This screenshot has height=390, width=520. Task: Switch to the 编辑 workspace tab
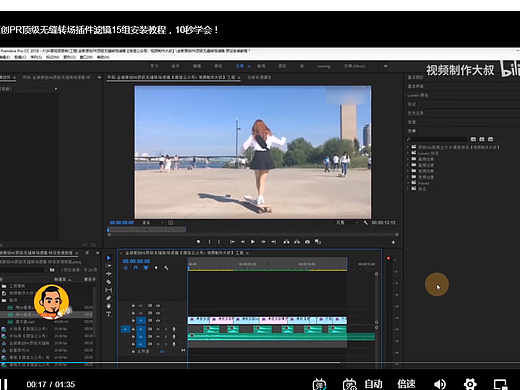[197, 66]
